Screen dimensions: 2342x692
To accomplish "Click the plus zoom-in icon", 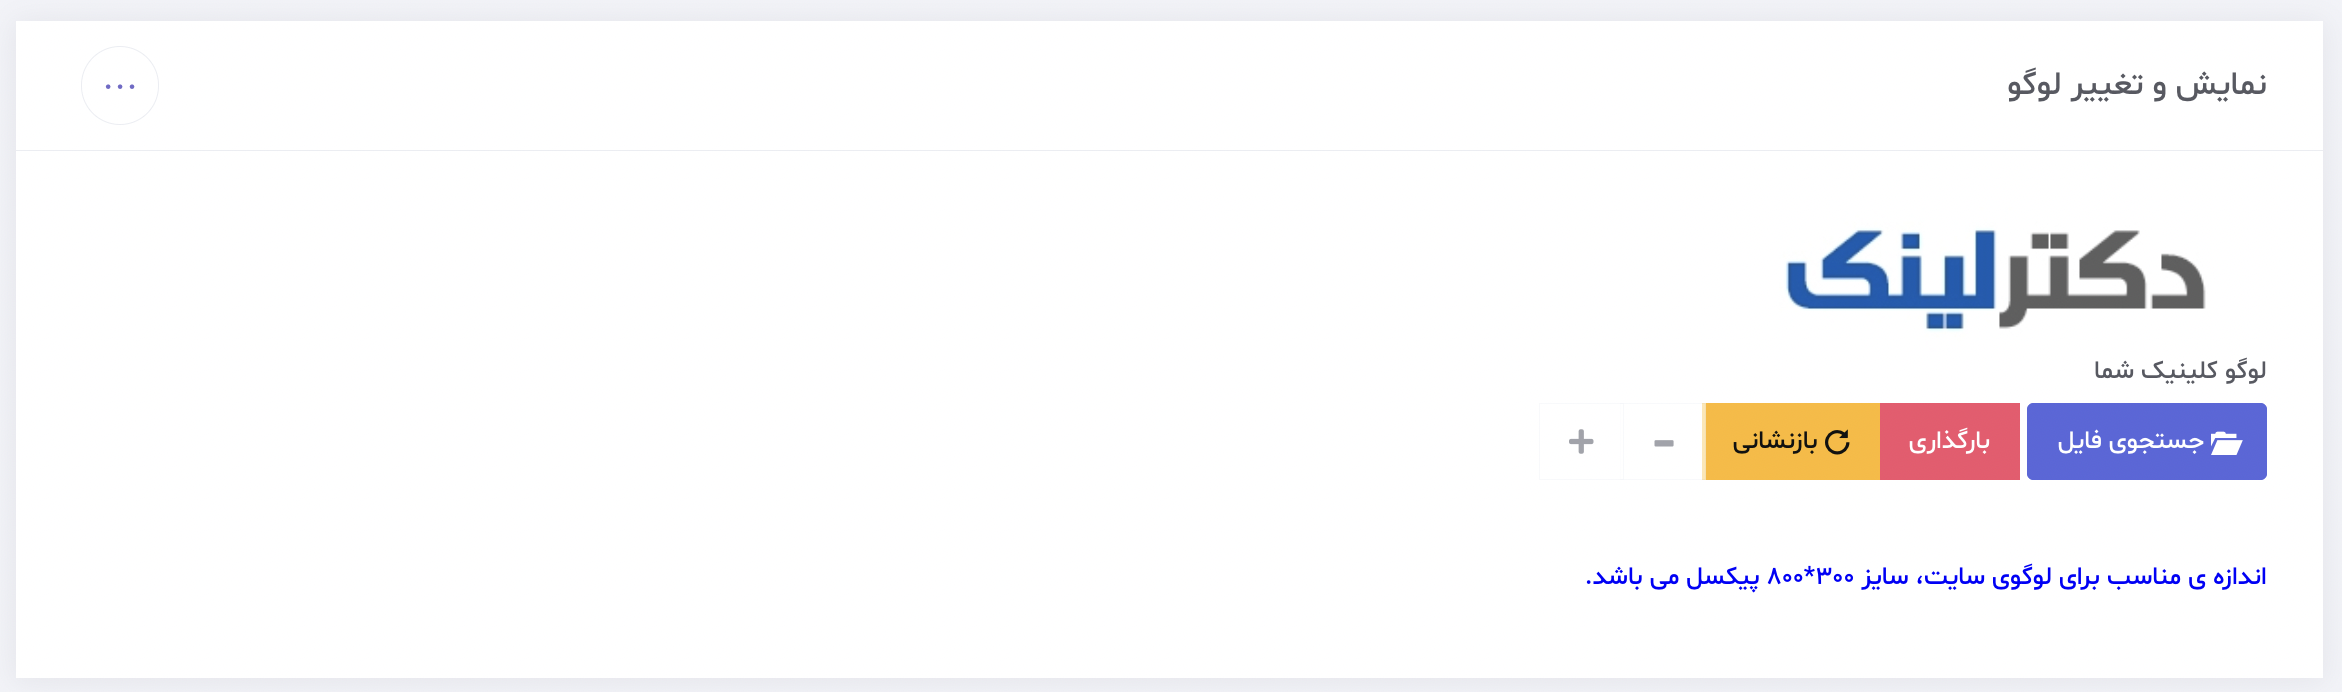I will pos(1581,441).
